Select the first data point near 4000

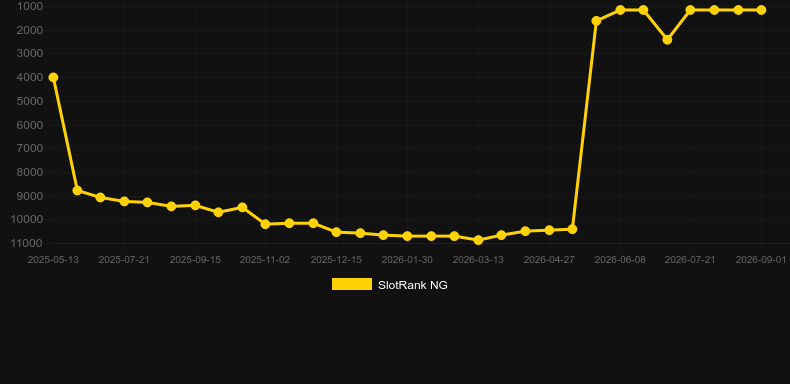coord(53,77)
